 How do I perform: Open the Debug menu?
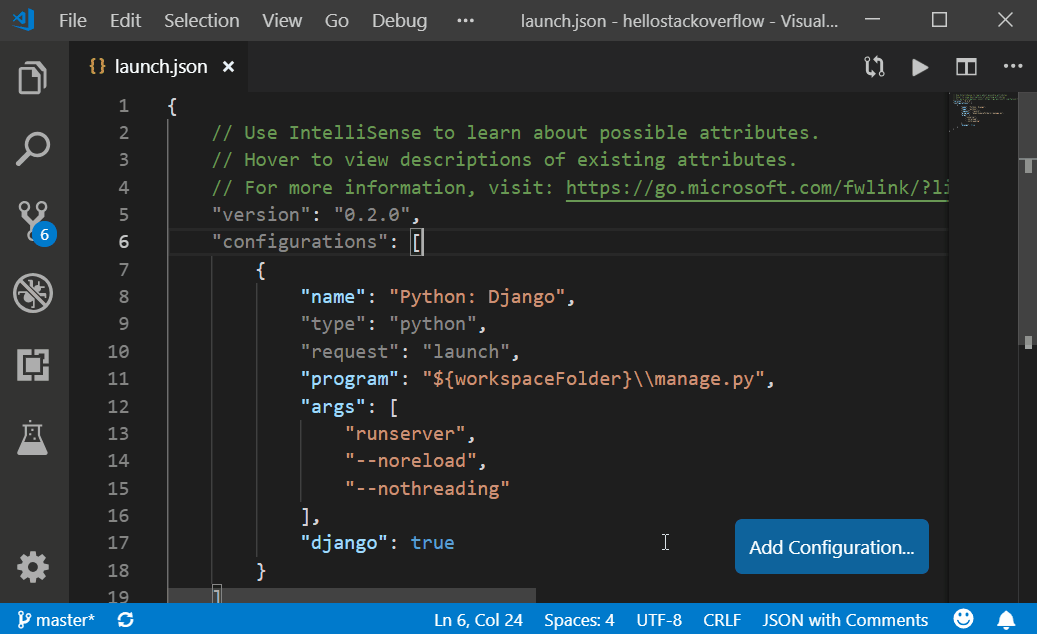pyautogui.click(x=399, y=20)
